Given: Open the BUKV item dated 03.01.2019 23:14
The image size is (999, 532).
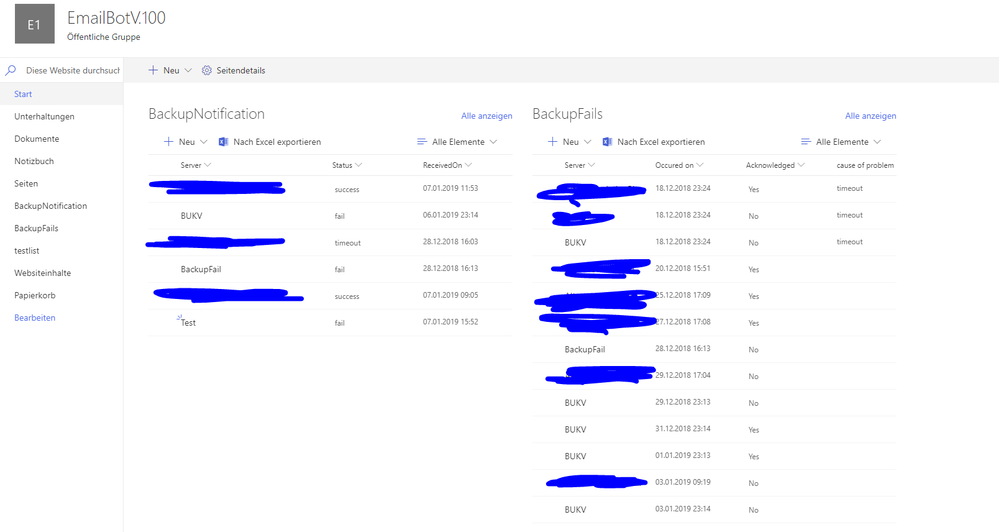Looking at the screenshot, I should pyautogui.click(x=575, y=510).
